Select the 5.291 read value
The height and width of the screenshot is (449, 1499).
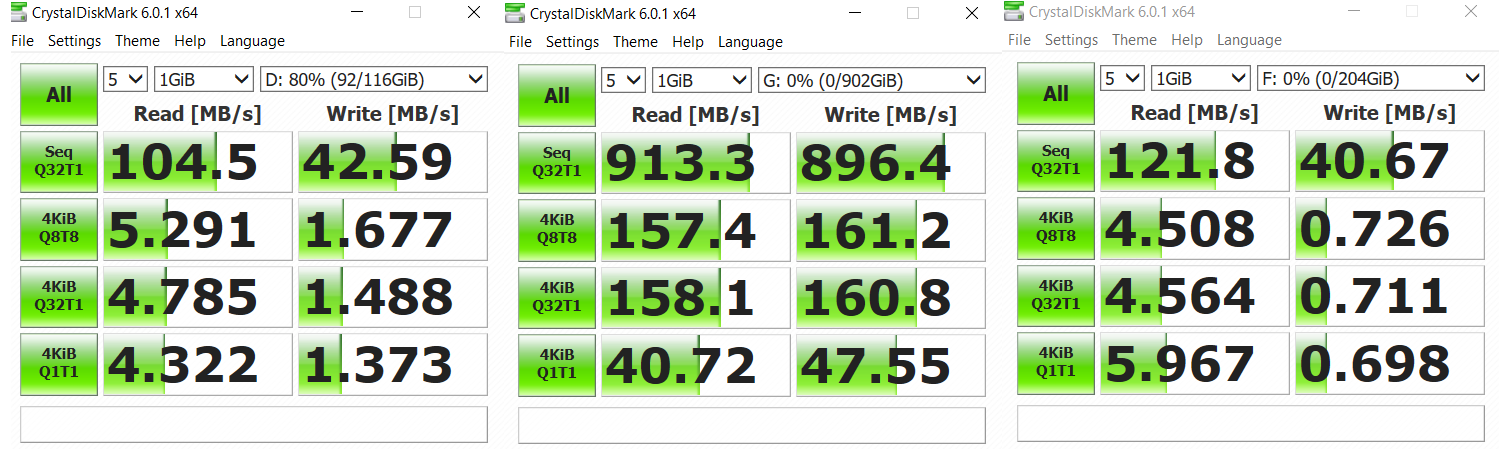[x=198, y=229]
